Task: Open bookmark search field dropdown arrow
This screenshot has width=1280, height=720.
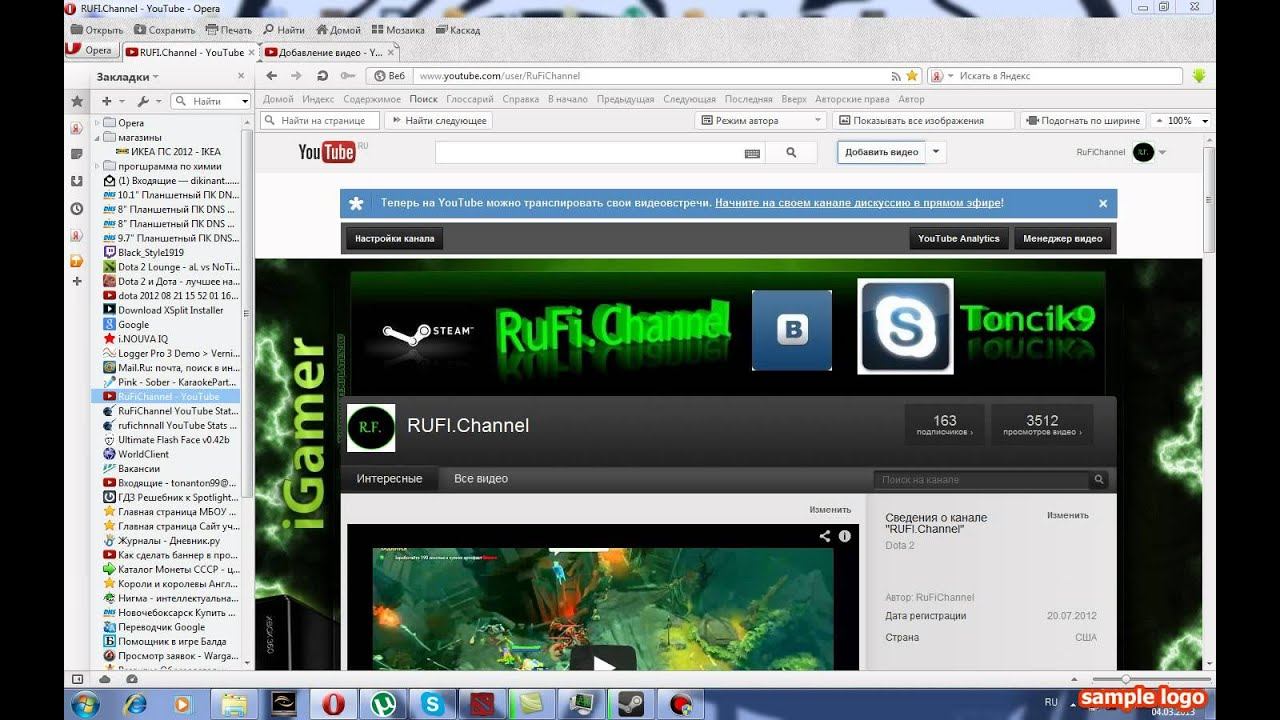Action: pos(245,101)
